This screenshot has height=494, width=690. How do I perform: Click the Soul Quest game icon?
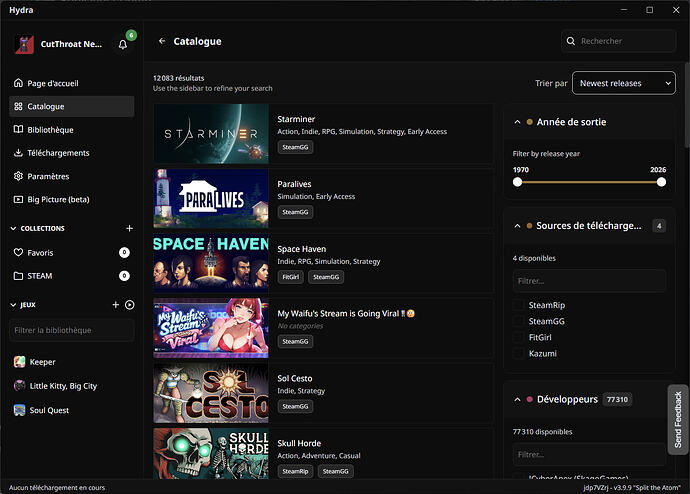pos(19,410)
